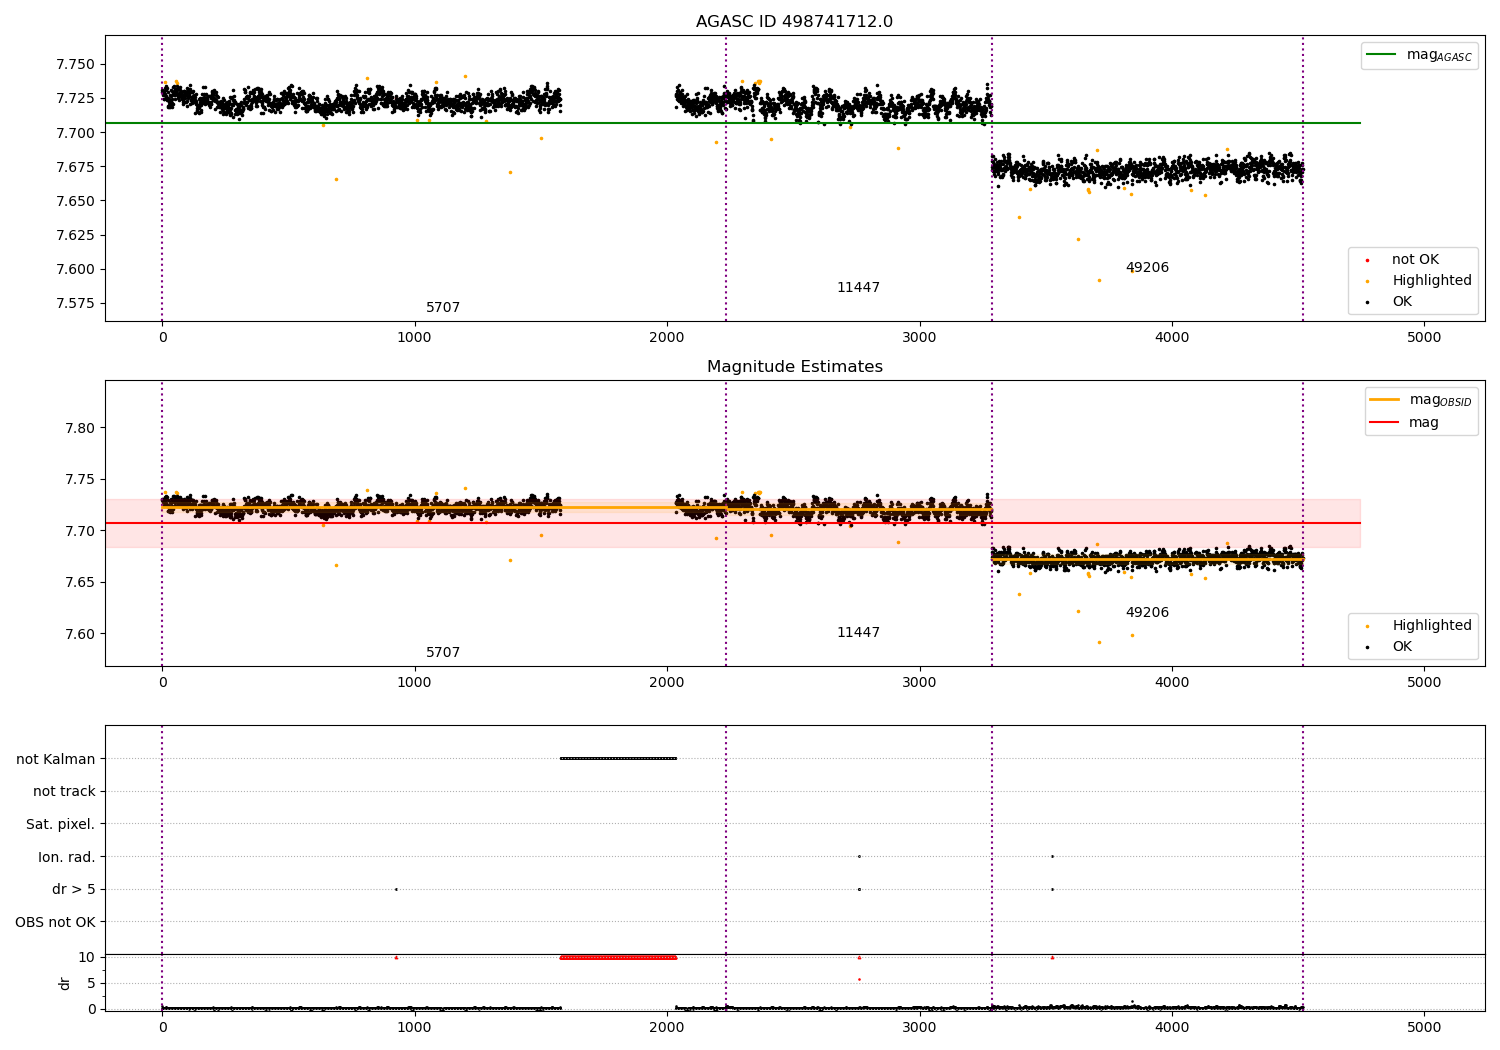Click x-axis tick 2000 under top plot
Image resolution: width=1500 pixels, height=1050 pixels.
[667, 337]
